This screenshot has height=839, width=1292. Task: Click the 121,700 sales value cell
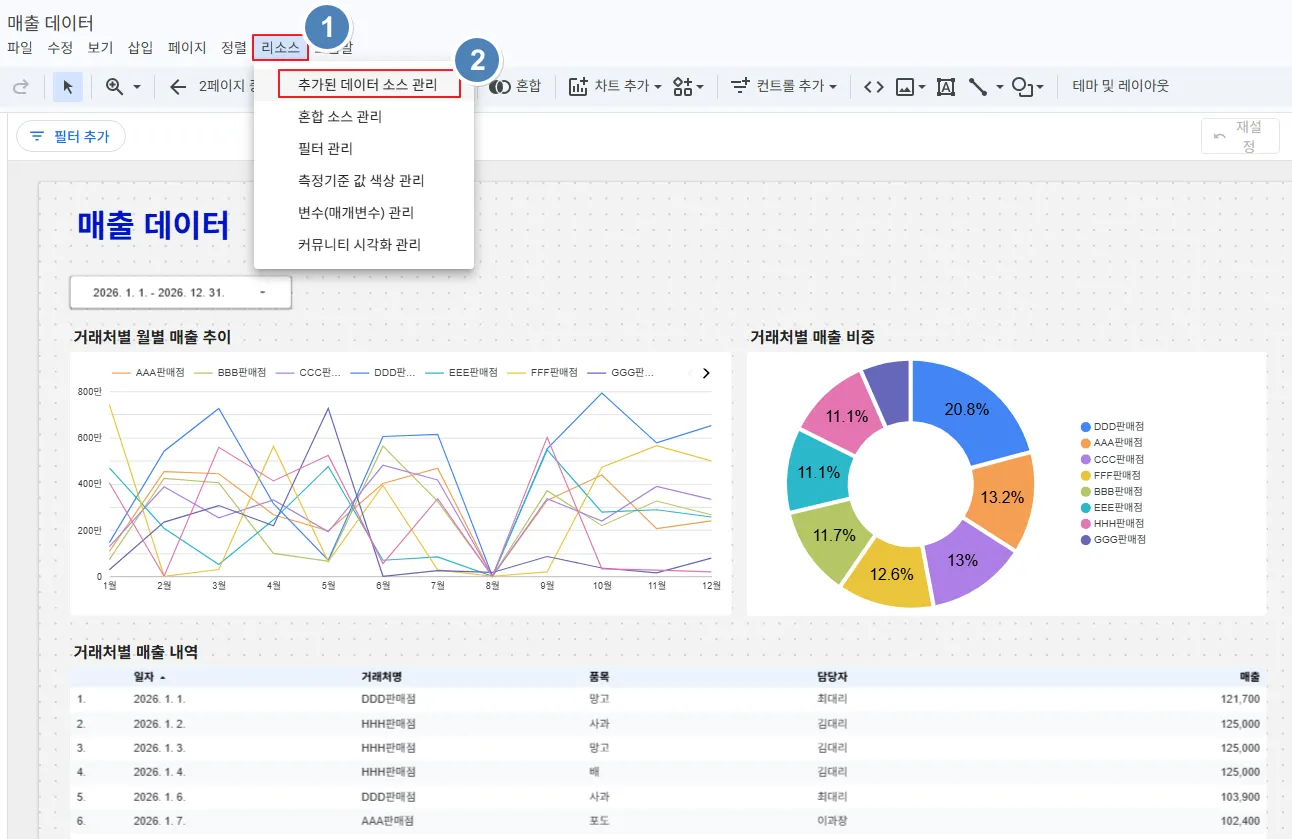click(x=1240, y=699)
